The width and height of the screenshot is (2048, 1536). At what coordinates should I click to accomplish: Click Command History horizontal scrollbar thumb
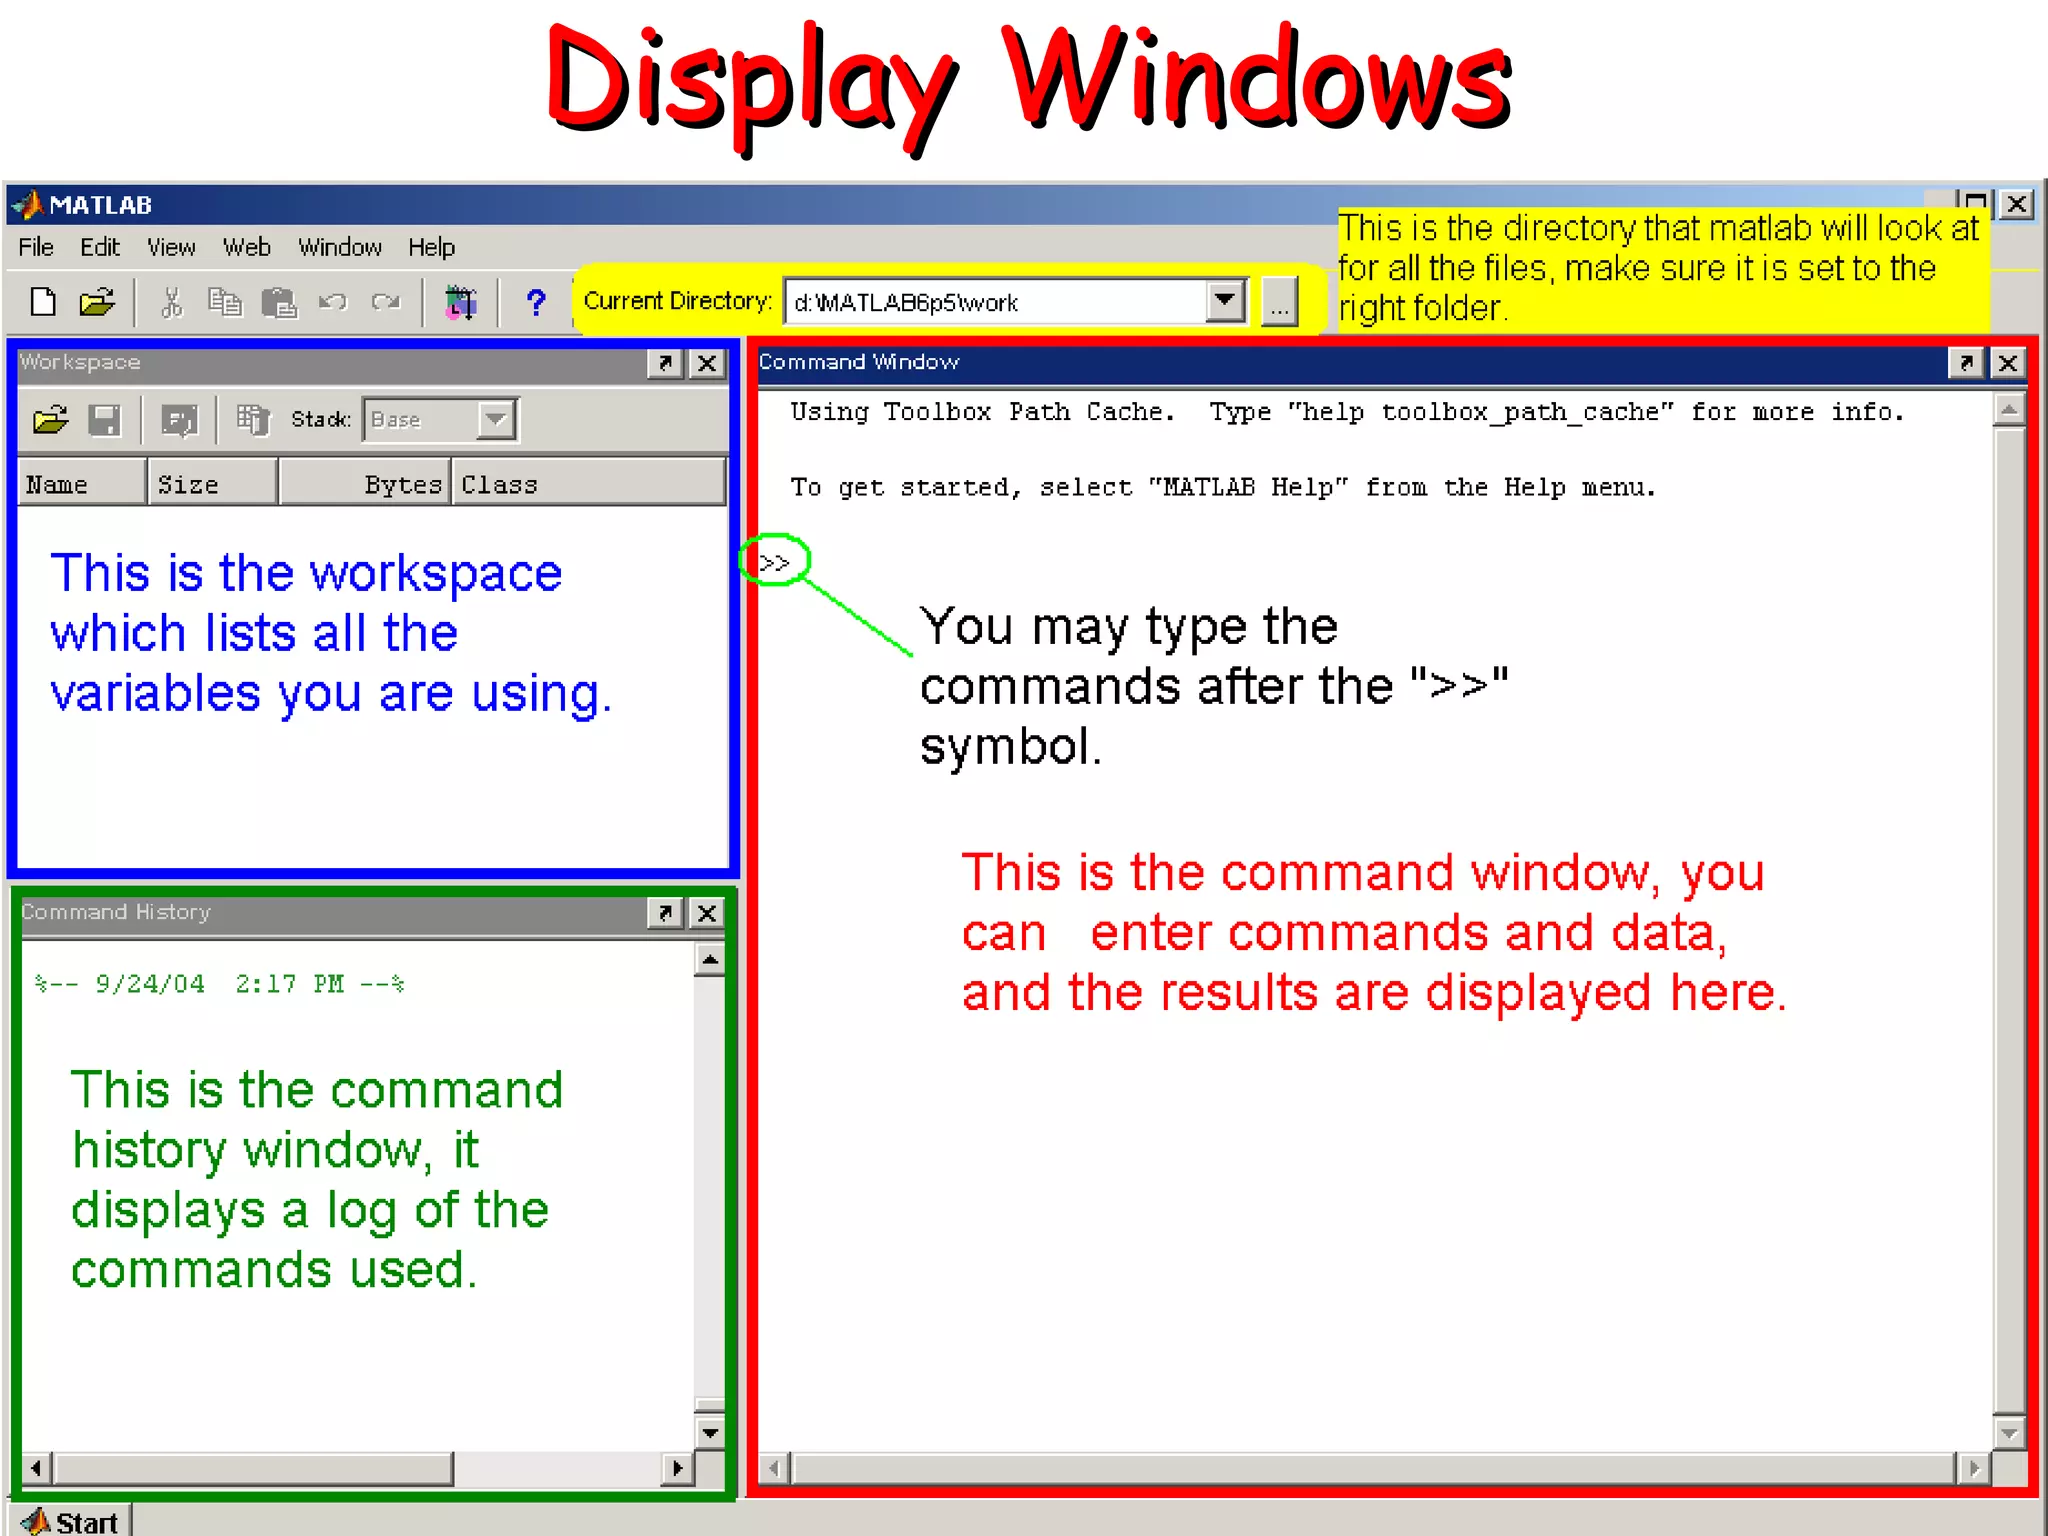pyautogui.click(x=253, y=1468)
